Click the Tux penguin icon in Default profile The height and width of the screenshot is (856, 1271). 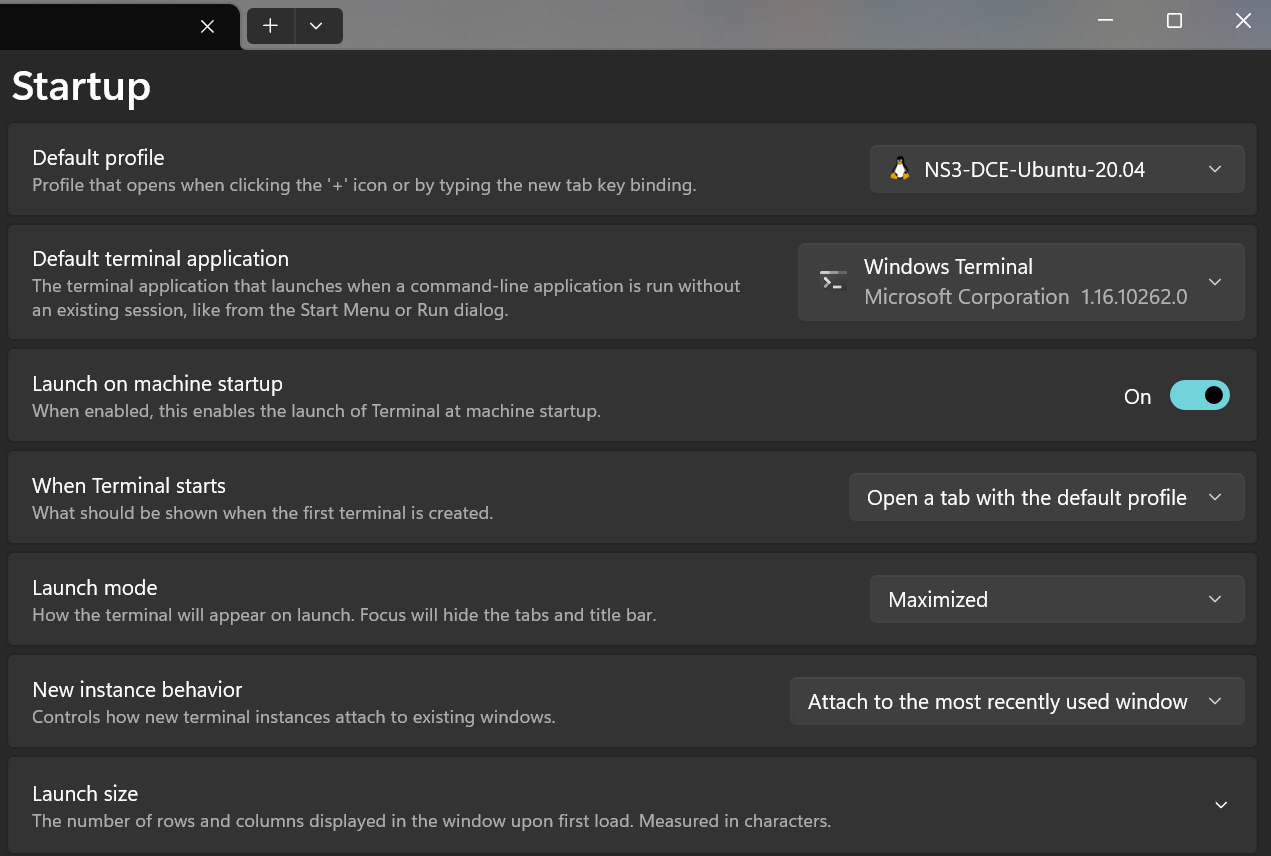tap(900, 169)
